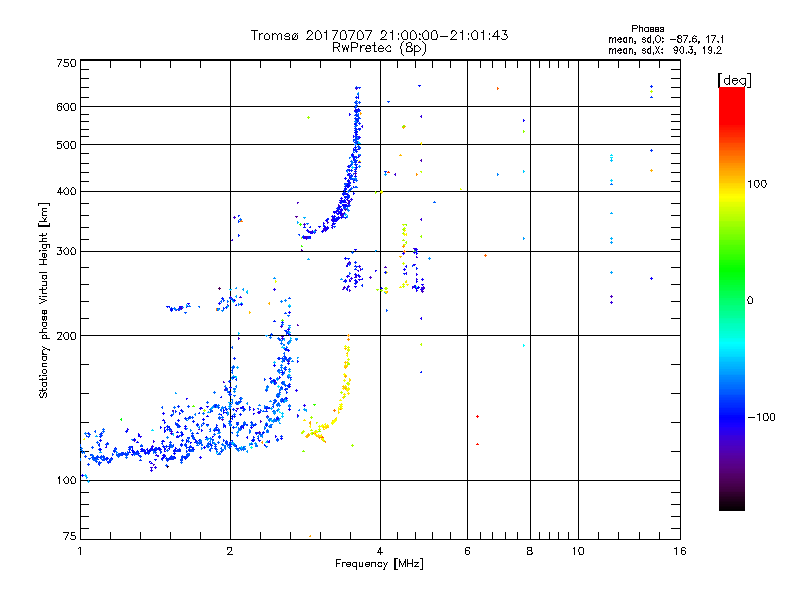Click the black bottom of the phase colorbar
Viewport: 800px width, 600px height.
pyautogui.click(x=732, y=503)
